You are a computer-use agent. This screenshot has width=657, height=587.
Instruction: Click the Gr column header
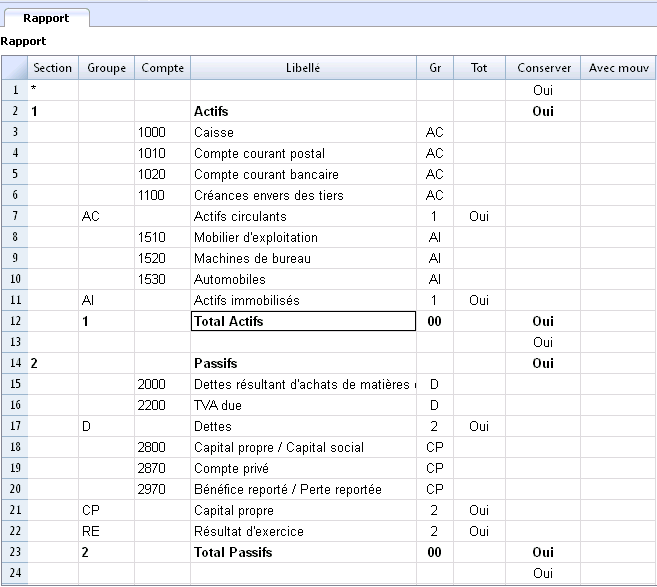click(435, 68)
